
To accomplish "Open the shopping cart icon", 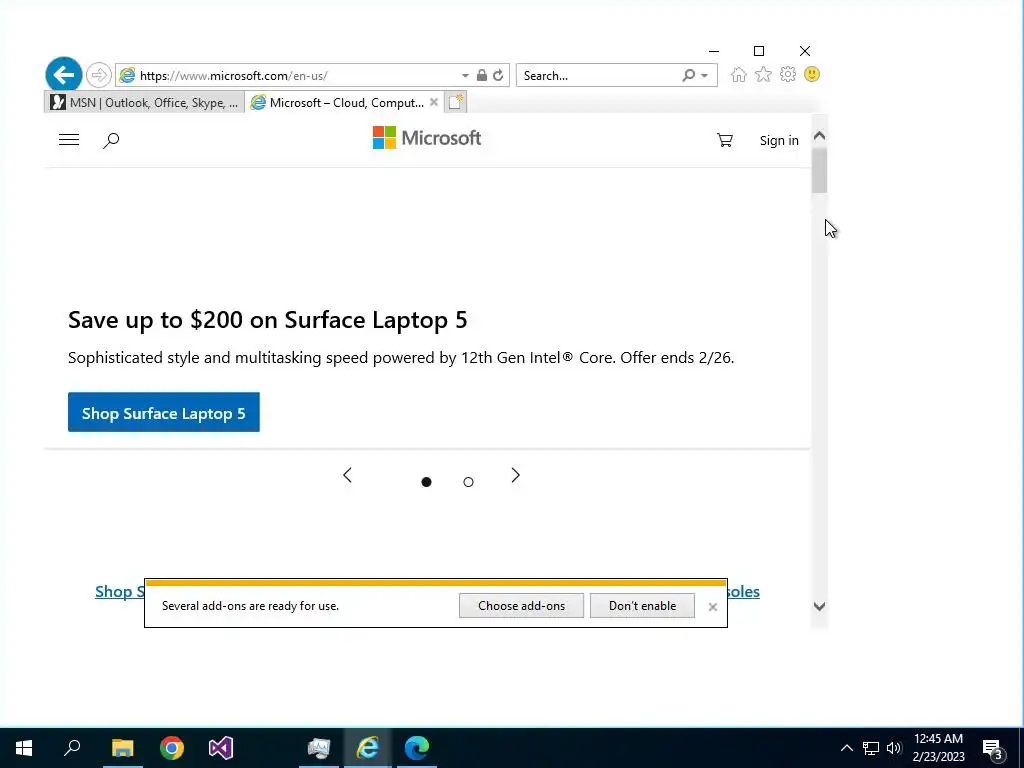I will 725,140.
